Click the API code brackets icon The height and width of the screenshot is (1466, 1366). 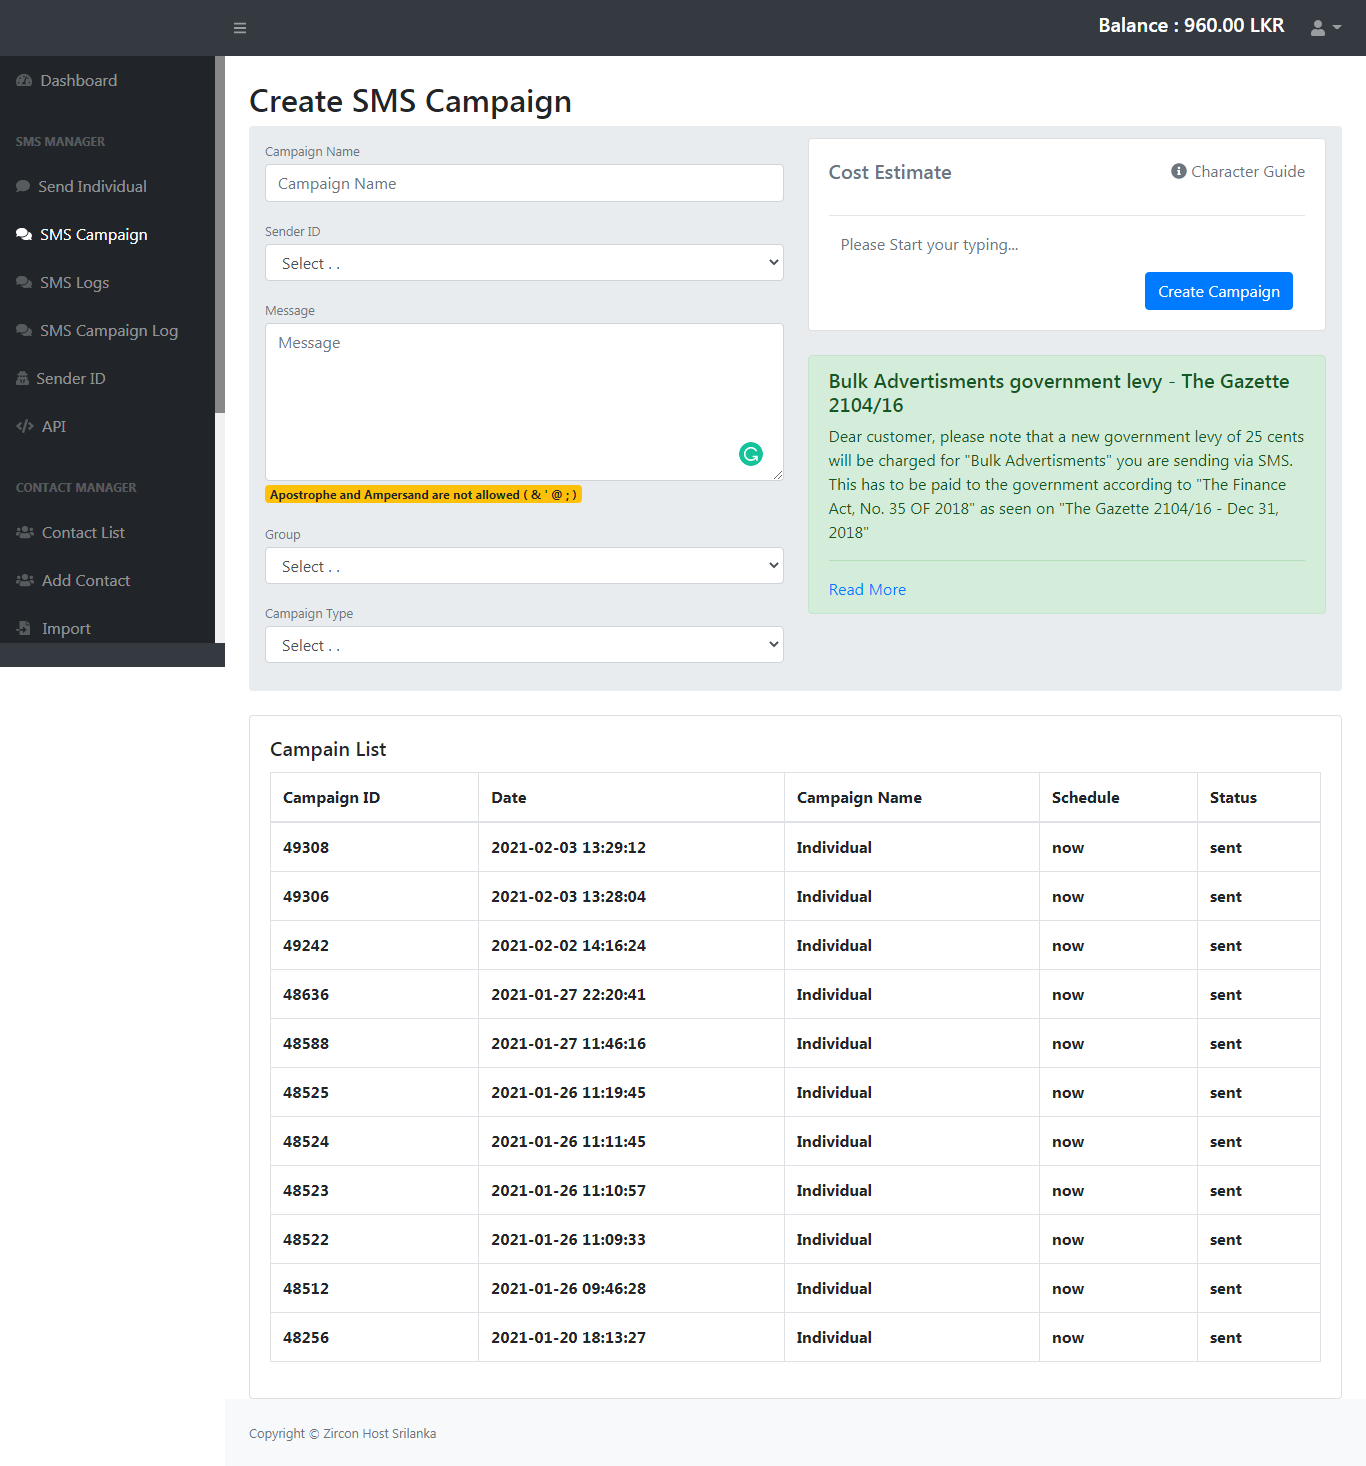[25, 427]
